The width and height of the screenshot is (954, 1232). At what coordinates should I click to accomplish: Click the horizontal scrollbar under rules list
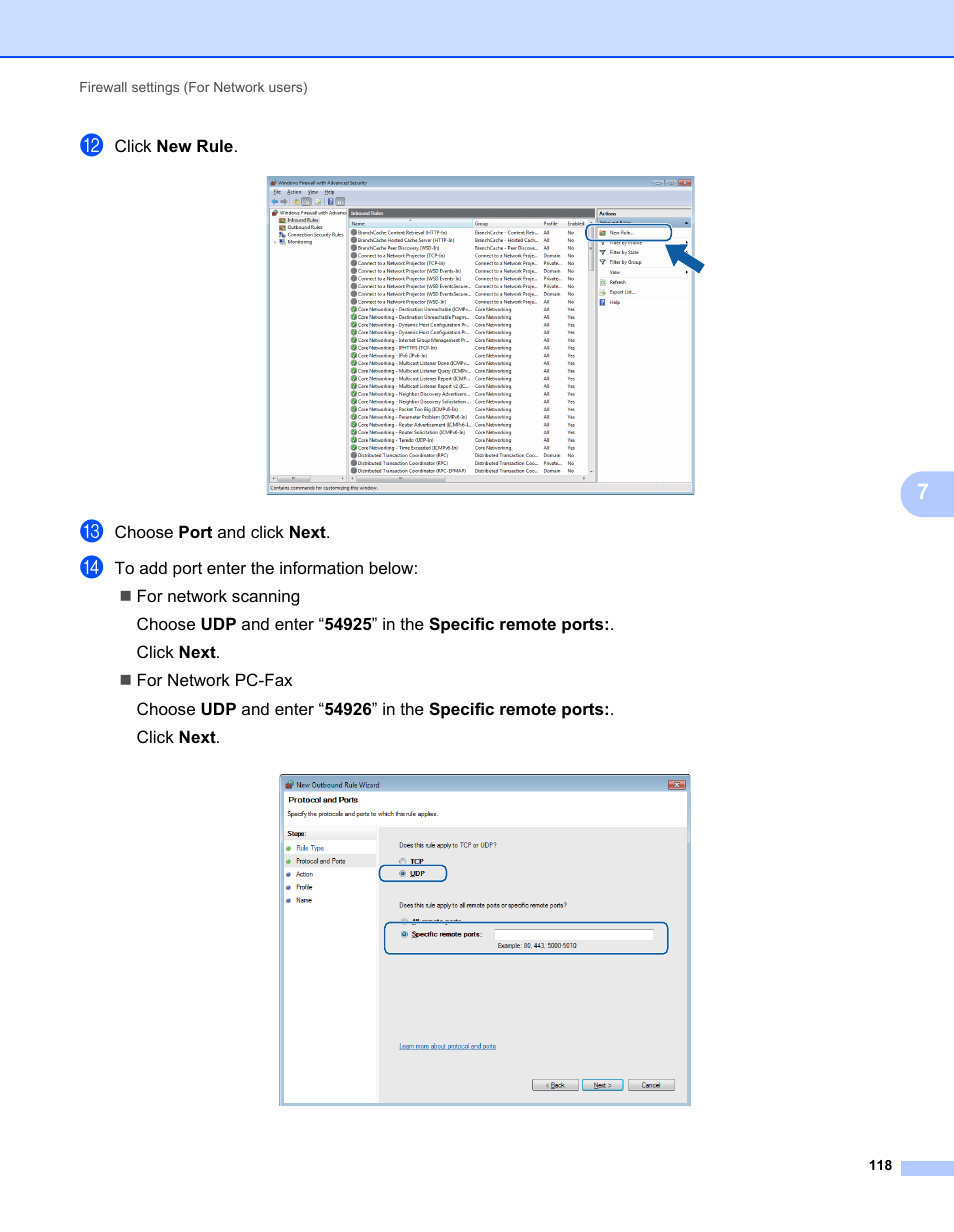pyautogui.click(x=470, y=477)
